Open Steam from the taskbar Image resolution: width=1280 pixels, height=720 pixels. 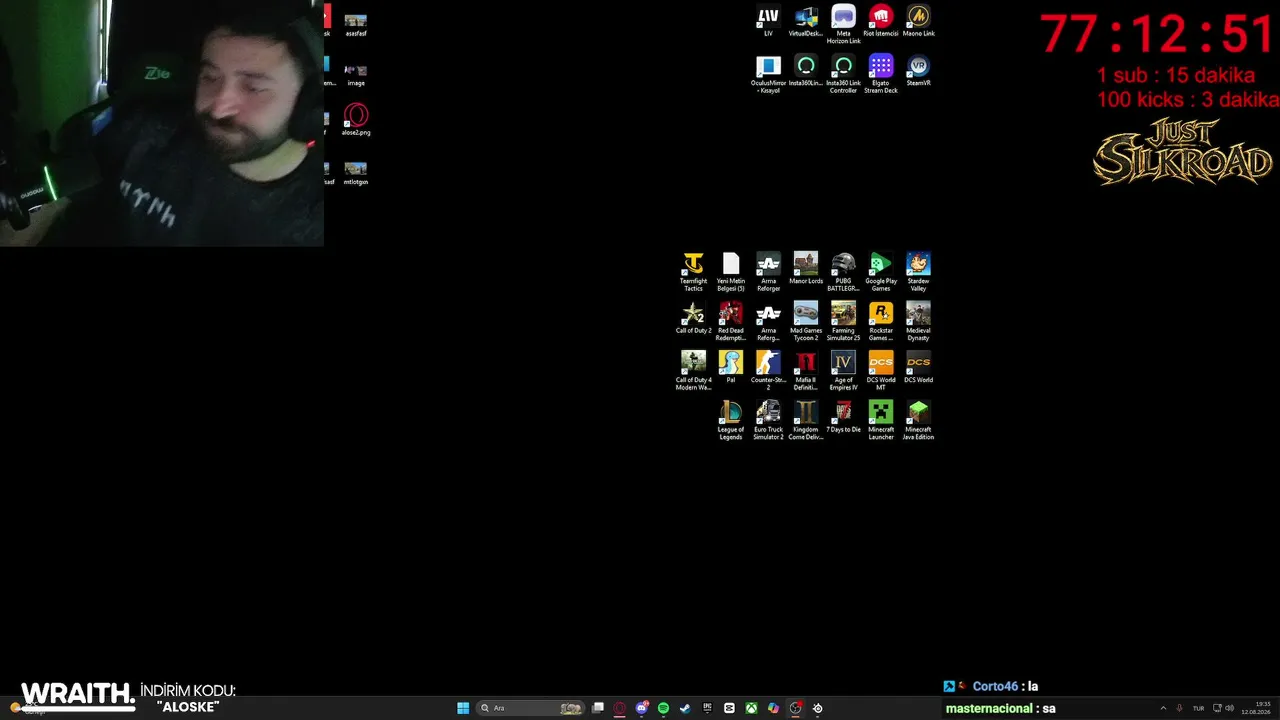[x=685, y=708]
